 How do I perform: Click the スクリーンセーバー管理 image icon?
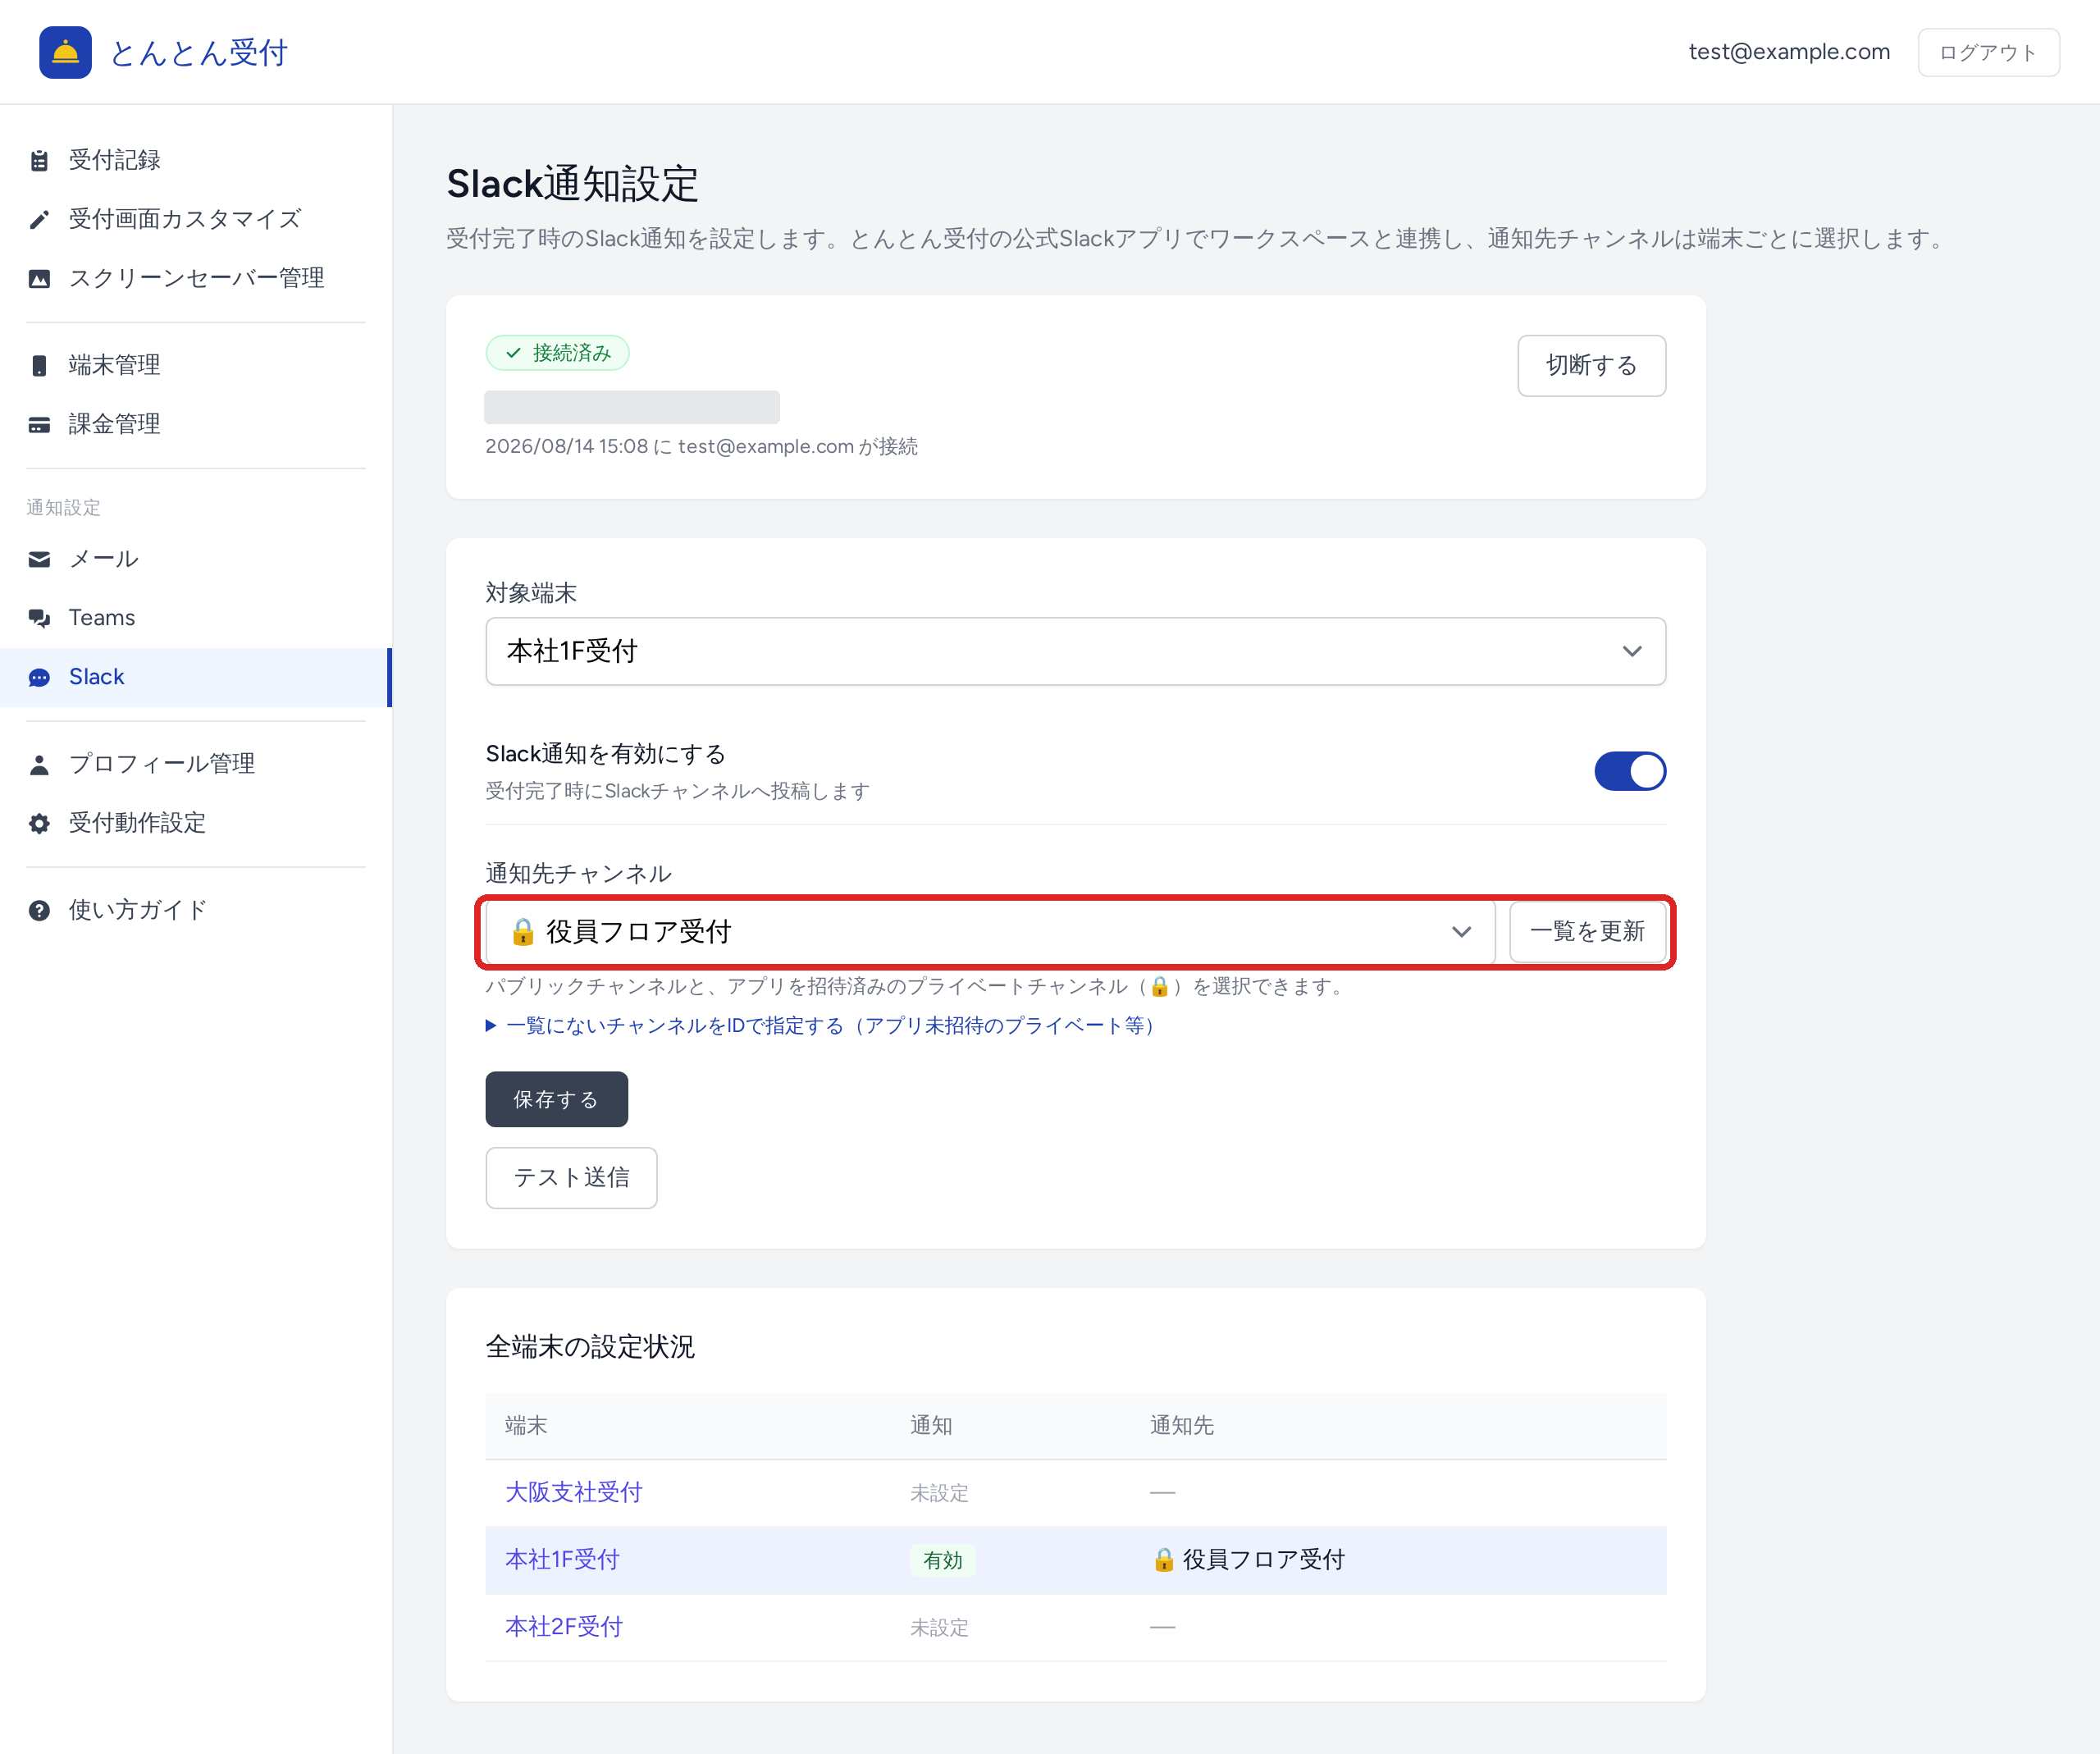pos(39,278)
